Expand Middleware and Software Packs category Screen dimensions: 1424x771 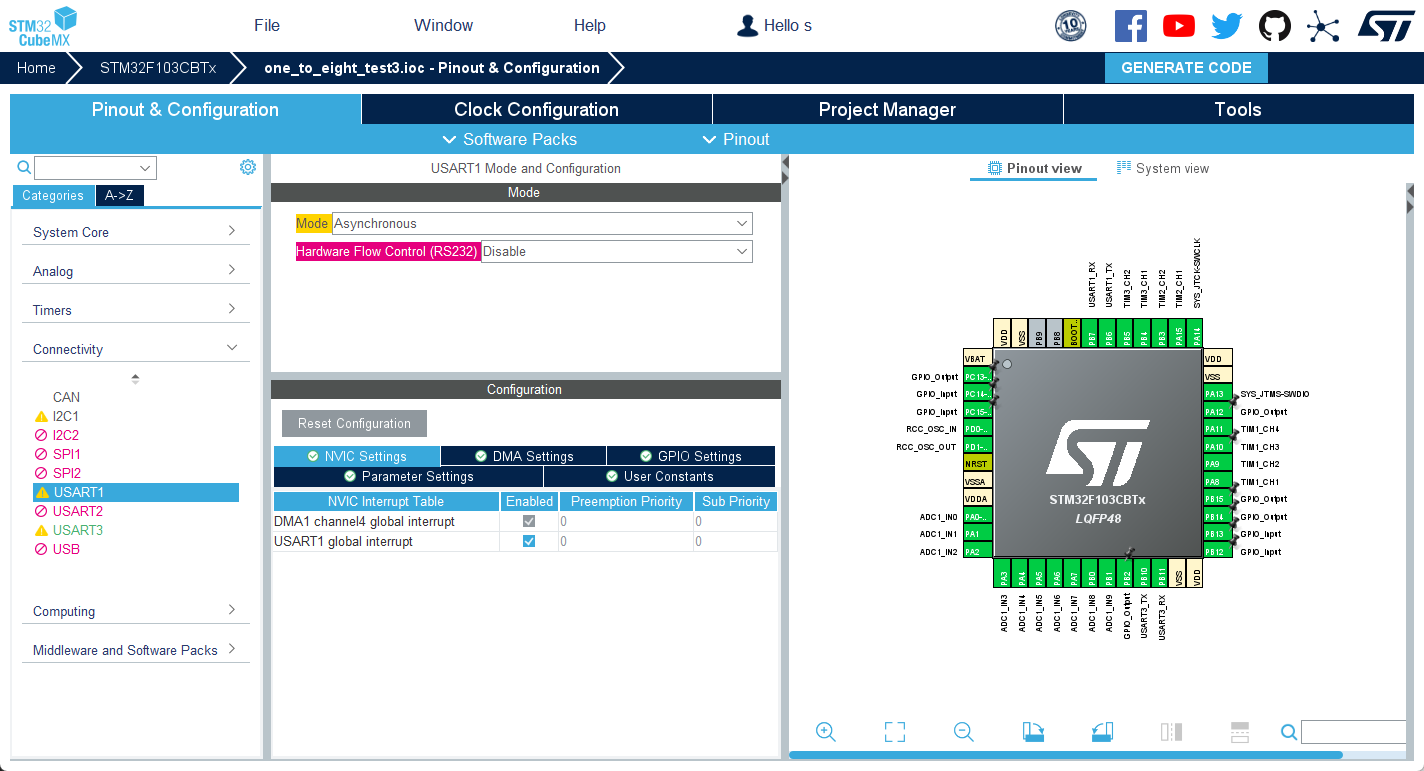(136, 650)
